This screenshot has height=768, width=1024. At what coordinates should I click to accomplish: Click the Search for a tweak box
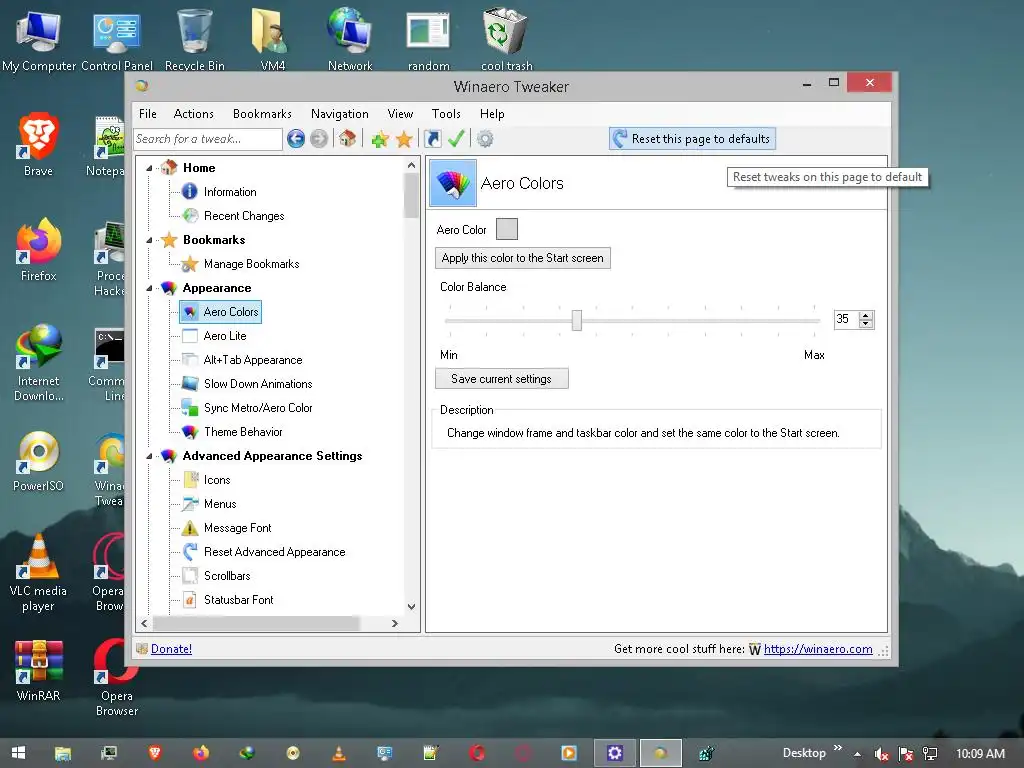tap(208, 138)
